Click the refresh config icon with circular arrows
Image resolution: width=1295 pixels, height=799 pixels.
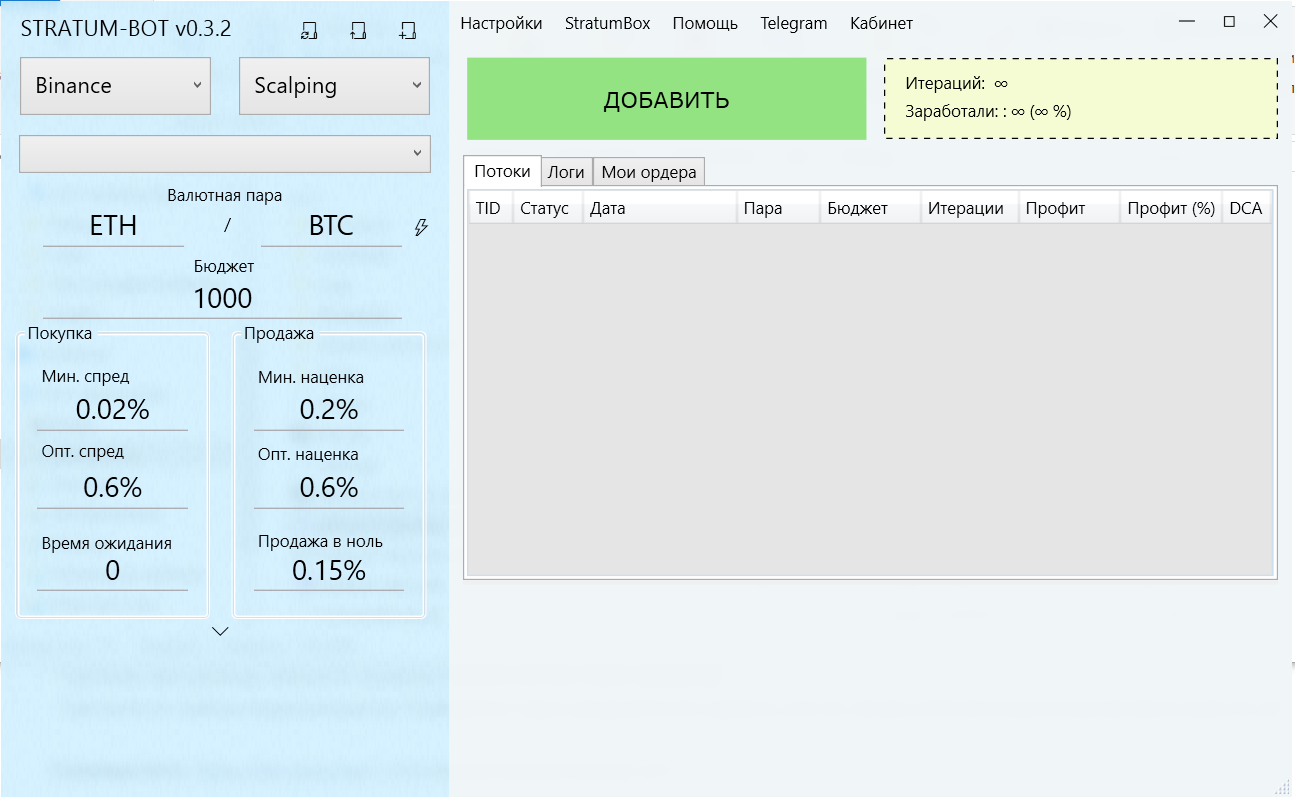[309, 31]
